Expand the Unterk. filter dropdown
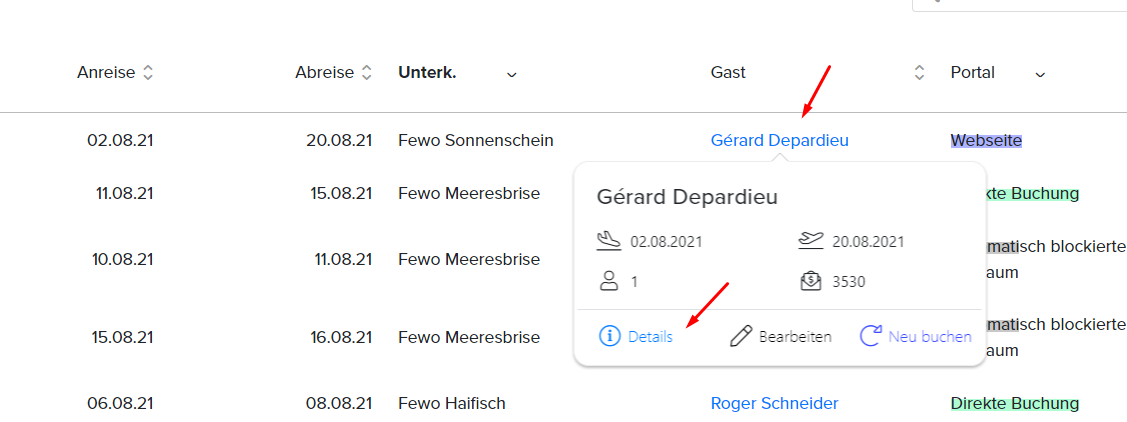 pos(512,74)
